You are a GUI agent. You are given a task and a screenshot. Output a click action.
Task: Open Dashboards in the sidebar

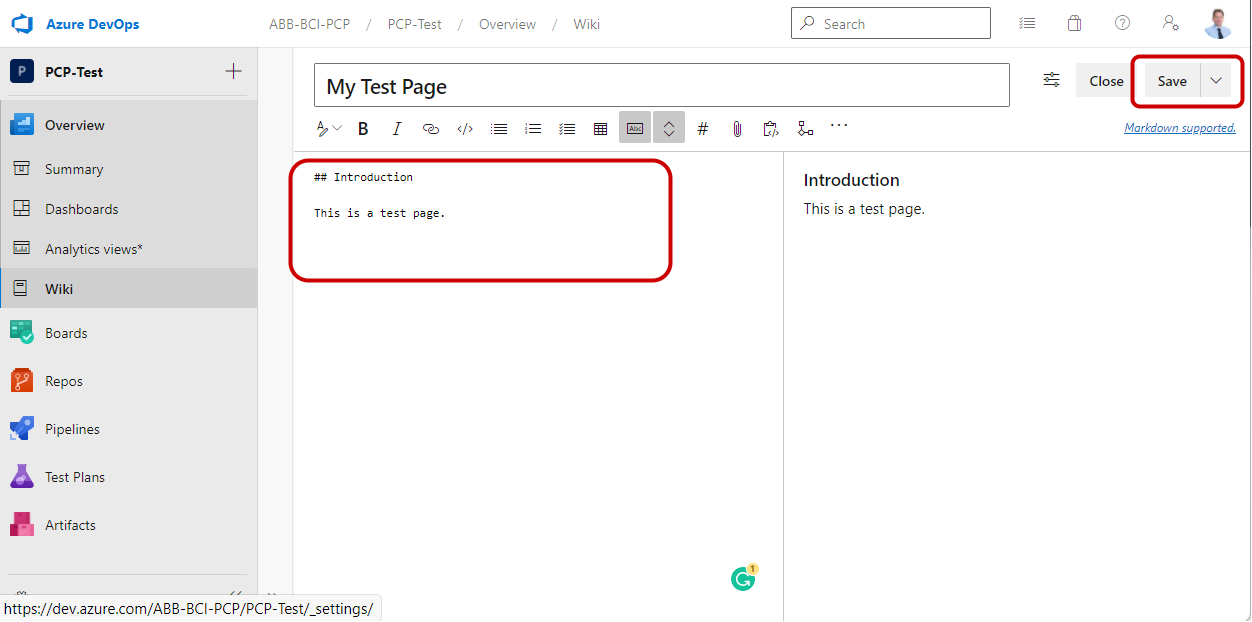point(128,209)
